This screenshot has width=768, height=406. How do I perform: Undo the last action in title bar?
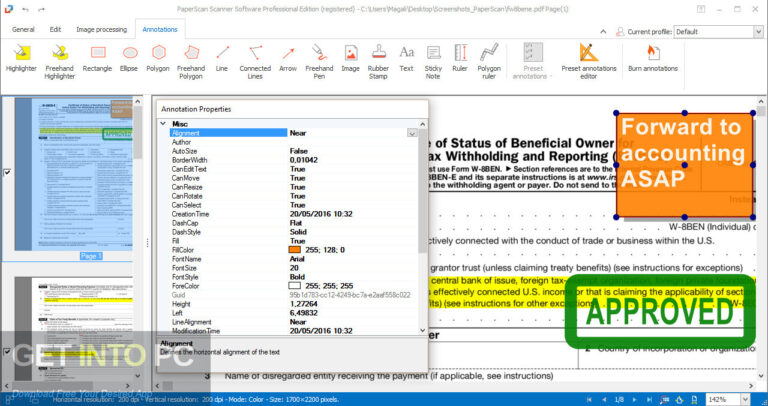click(25, 9)
